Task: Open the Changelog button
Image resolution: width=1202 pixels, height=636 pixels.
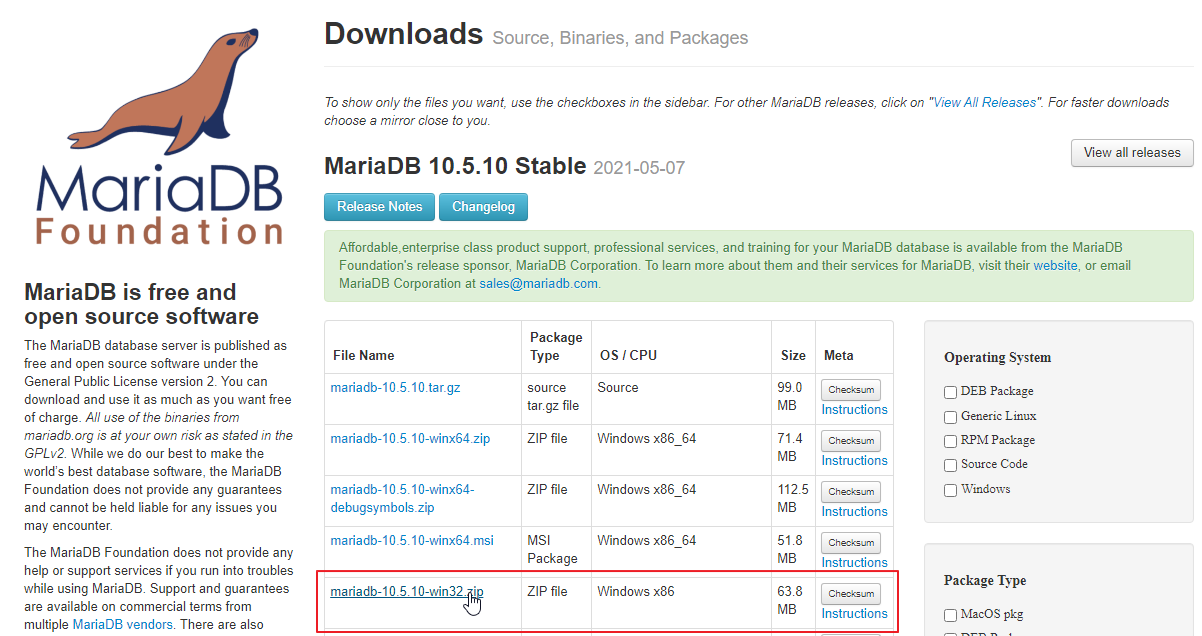Action: [x=483, y=207]
